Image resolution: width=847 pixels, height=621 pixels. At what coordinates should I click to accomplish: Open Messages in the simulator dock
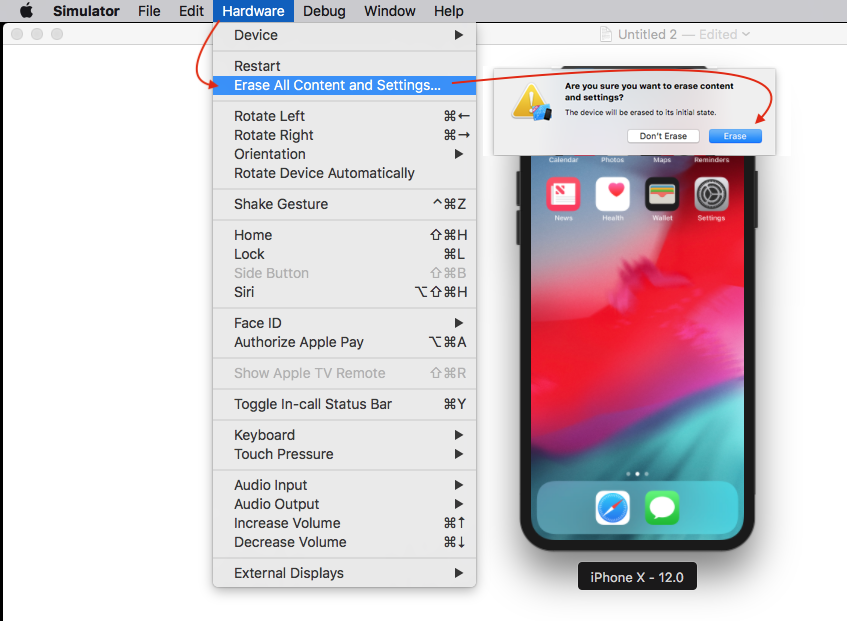(x=662, y=508)
